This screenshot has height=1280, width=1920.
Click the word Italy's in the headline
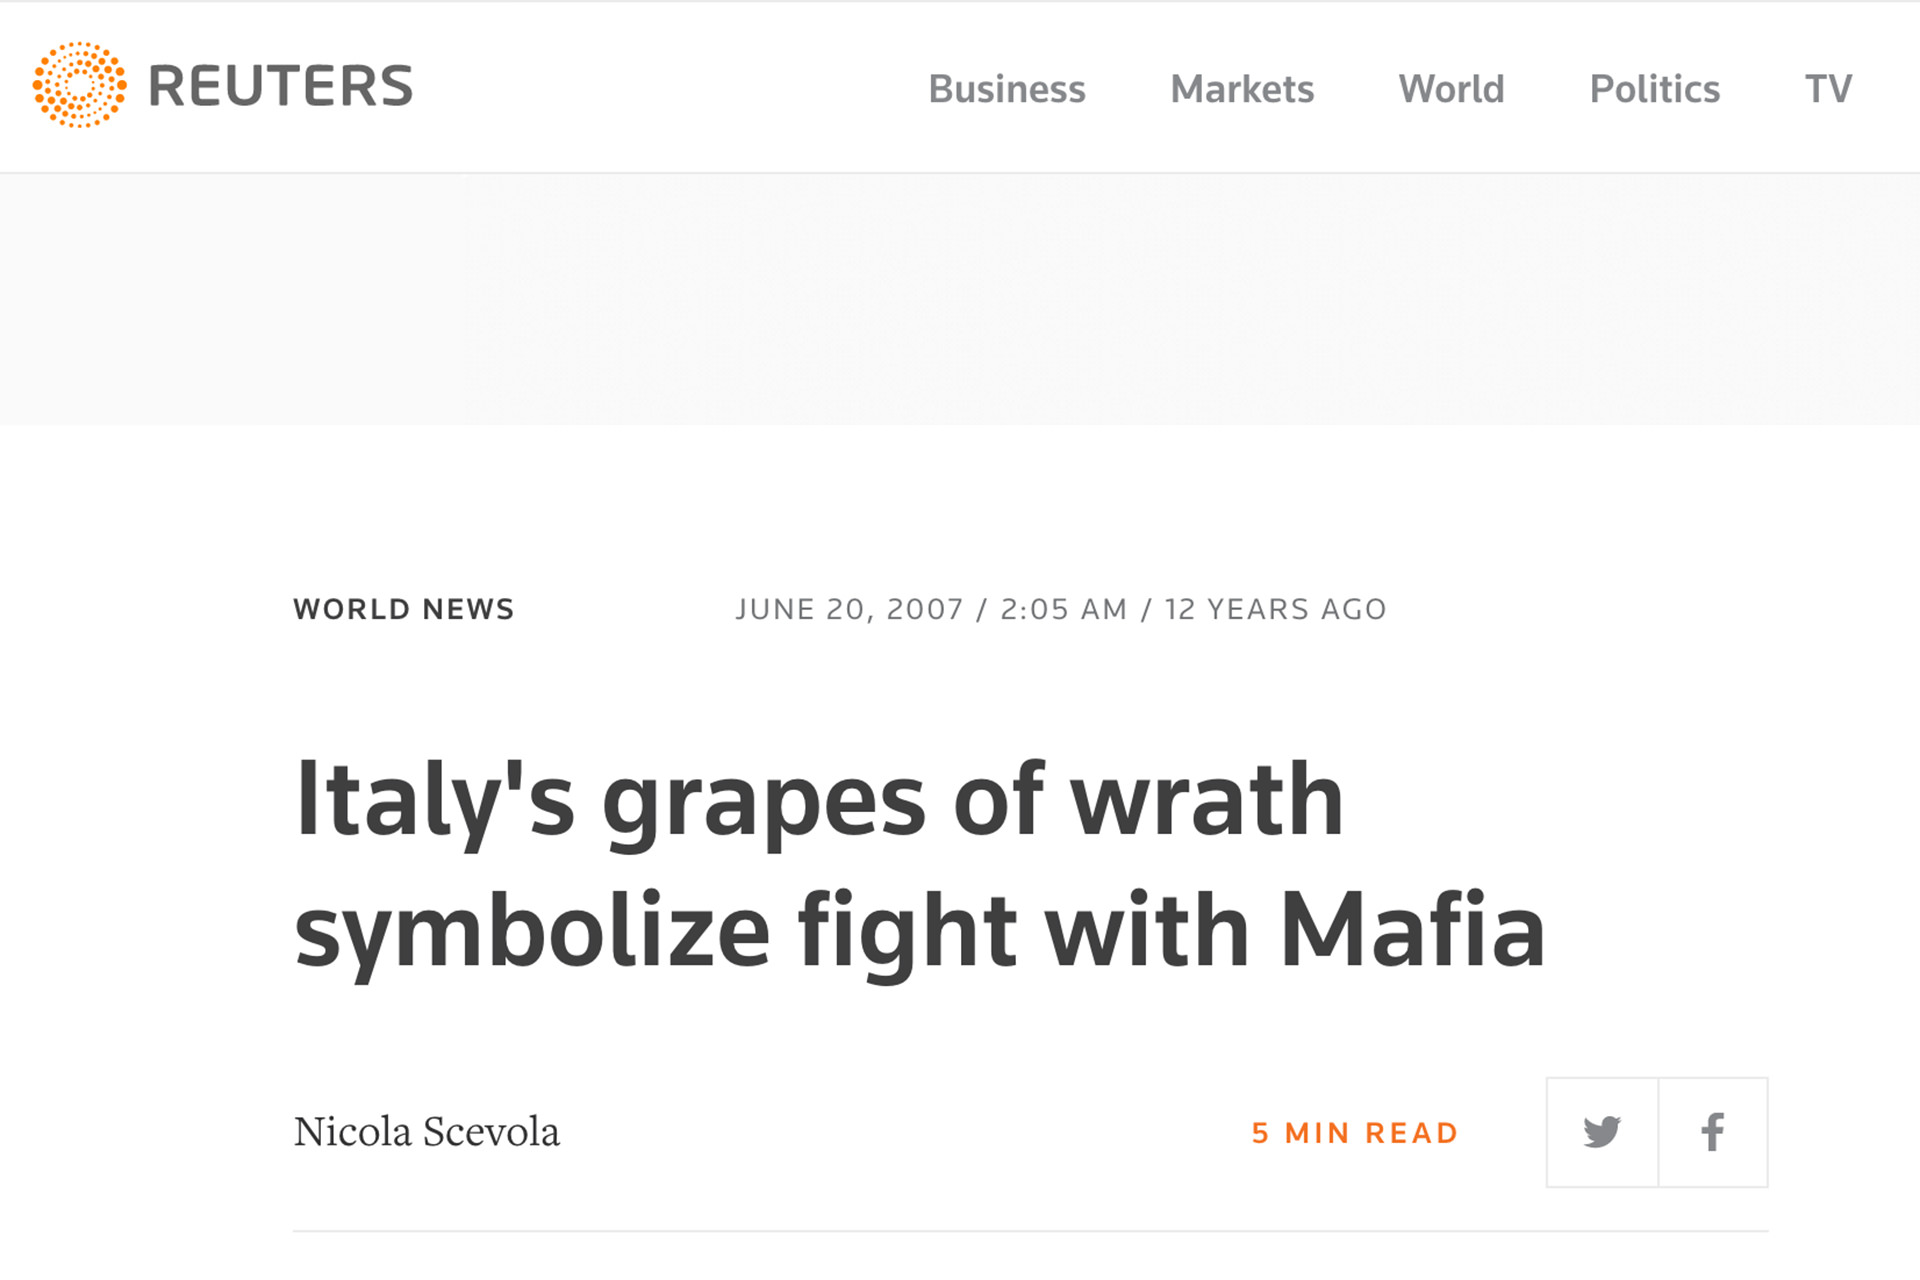(434, 800)
